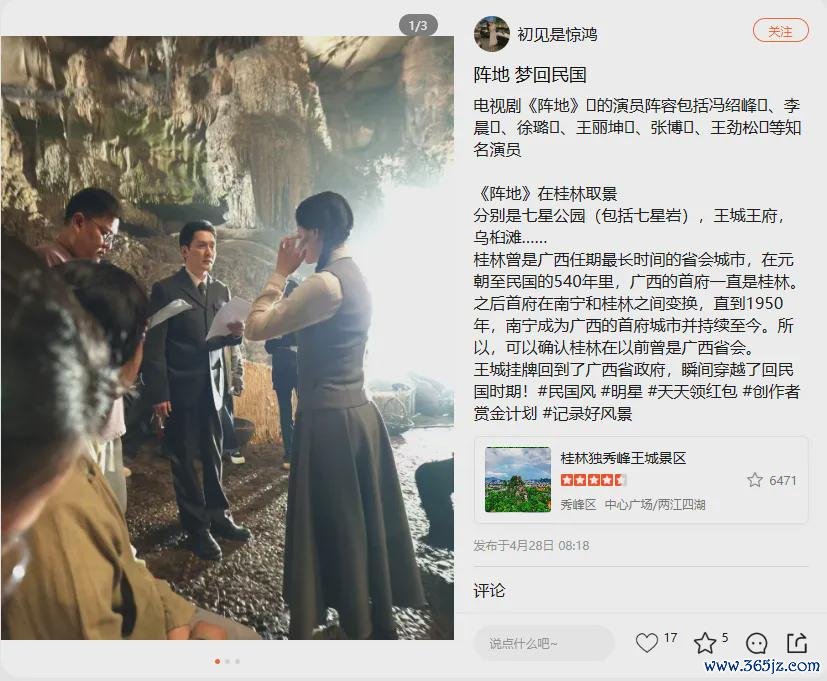Select hashtag #天天领红包
Screen dimensions: 827x681
(x=693, y=391)
